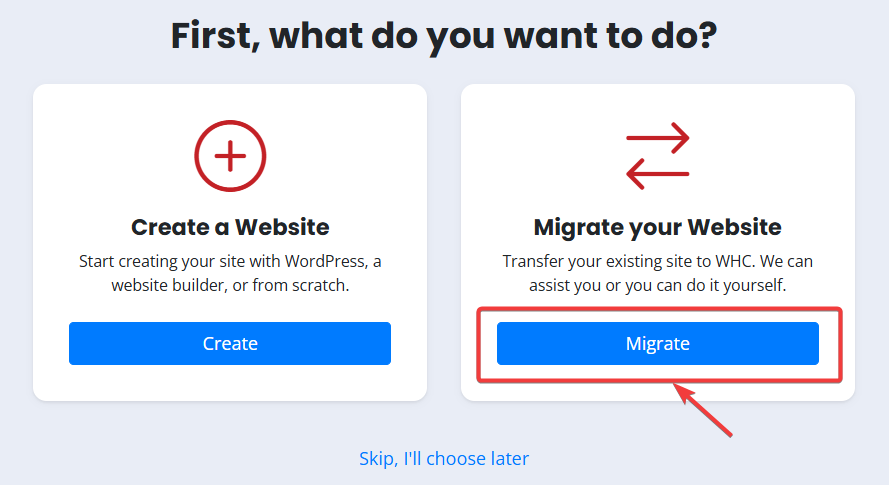
Task: Click the Migrate your Website heading
Action: tap(658, 227)
